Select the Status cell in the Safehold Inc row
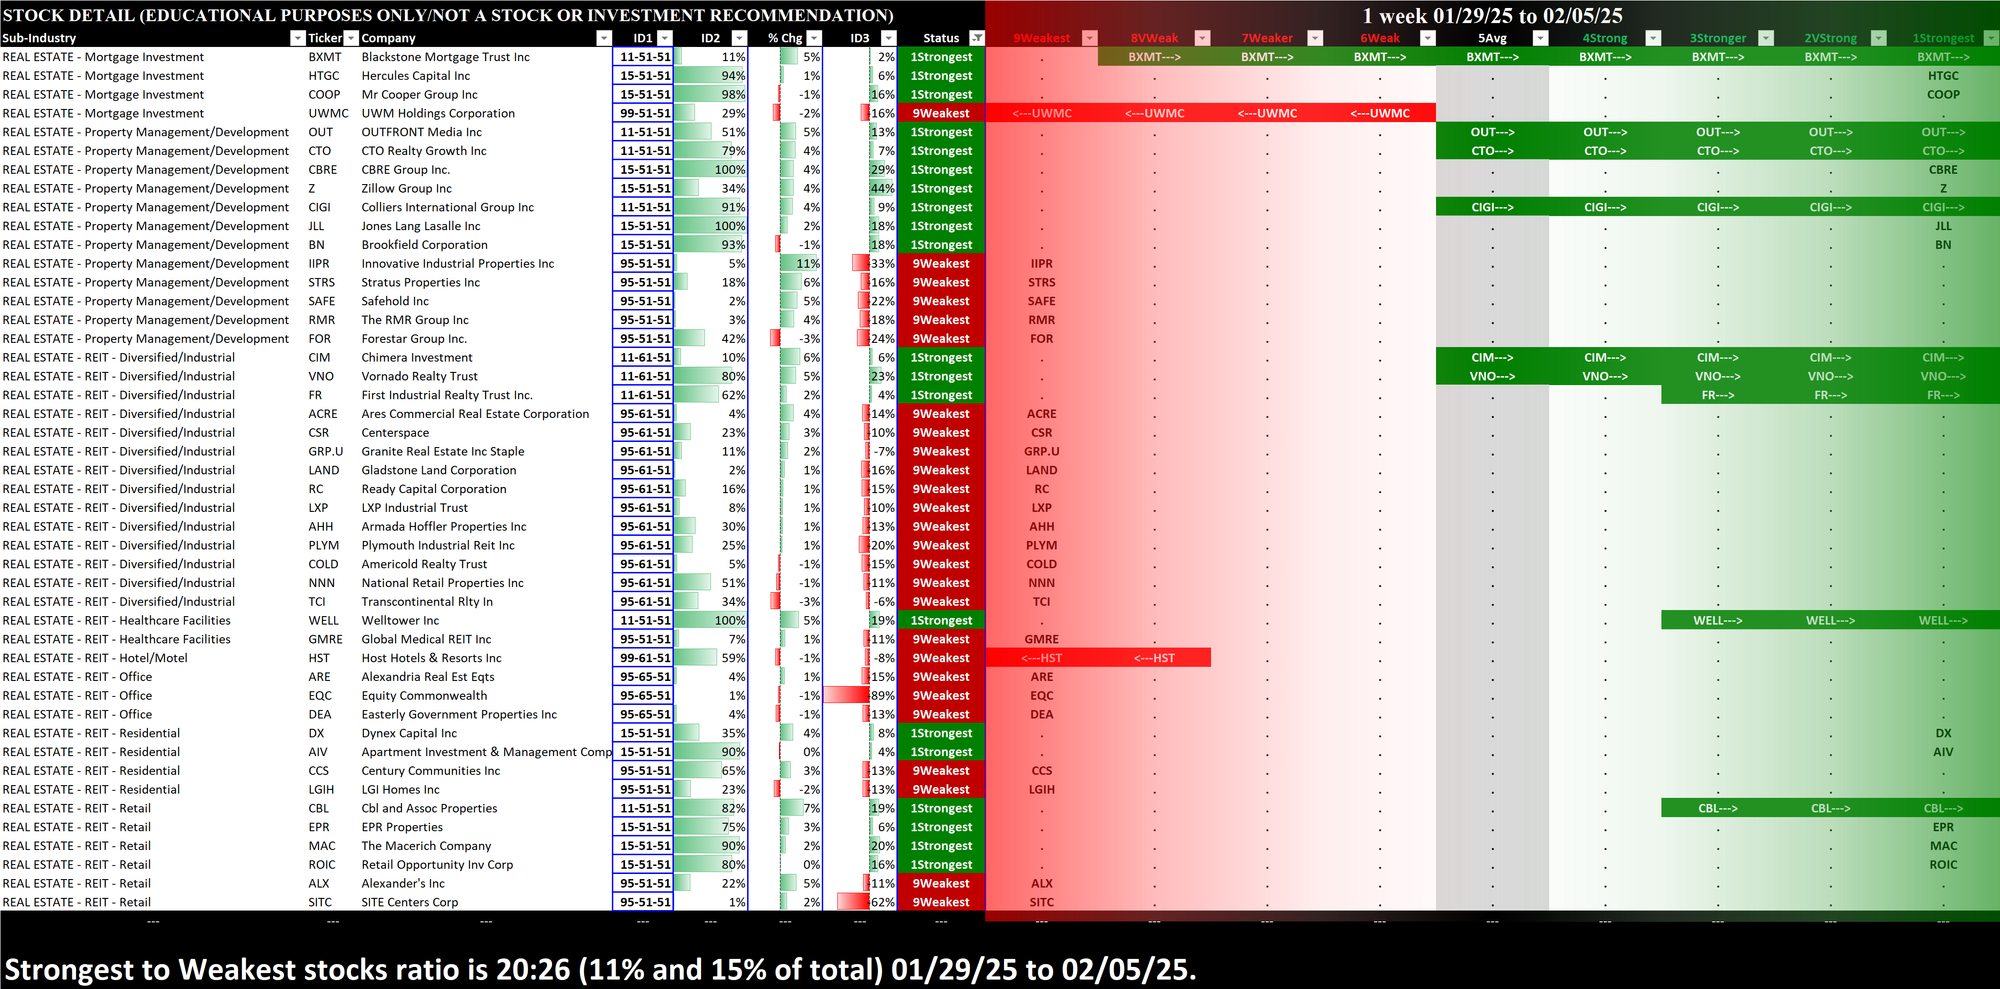Image resolution: width=2000 pixels, height=989 pixels. pyautogui.click(x=941, y=301)
